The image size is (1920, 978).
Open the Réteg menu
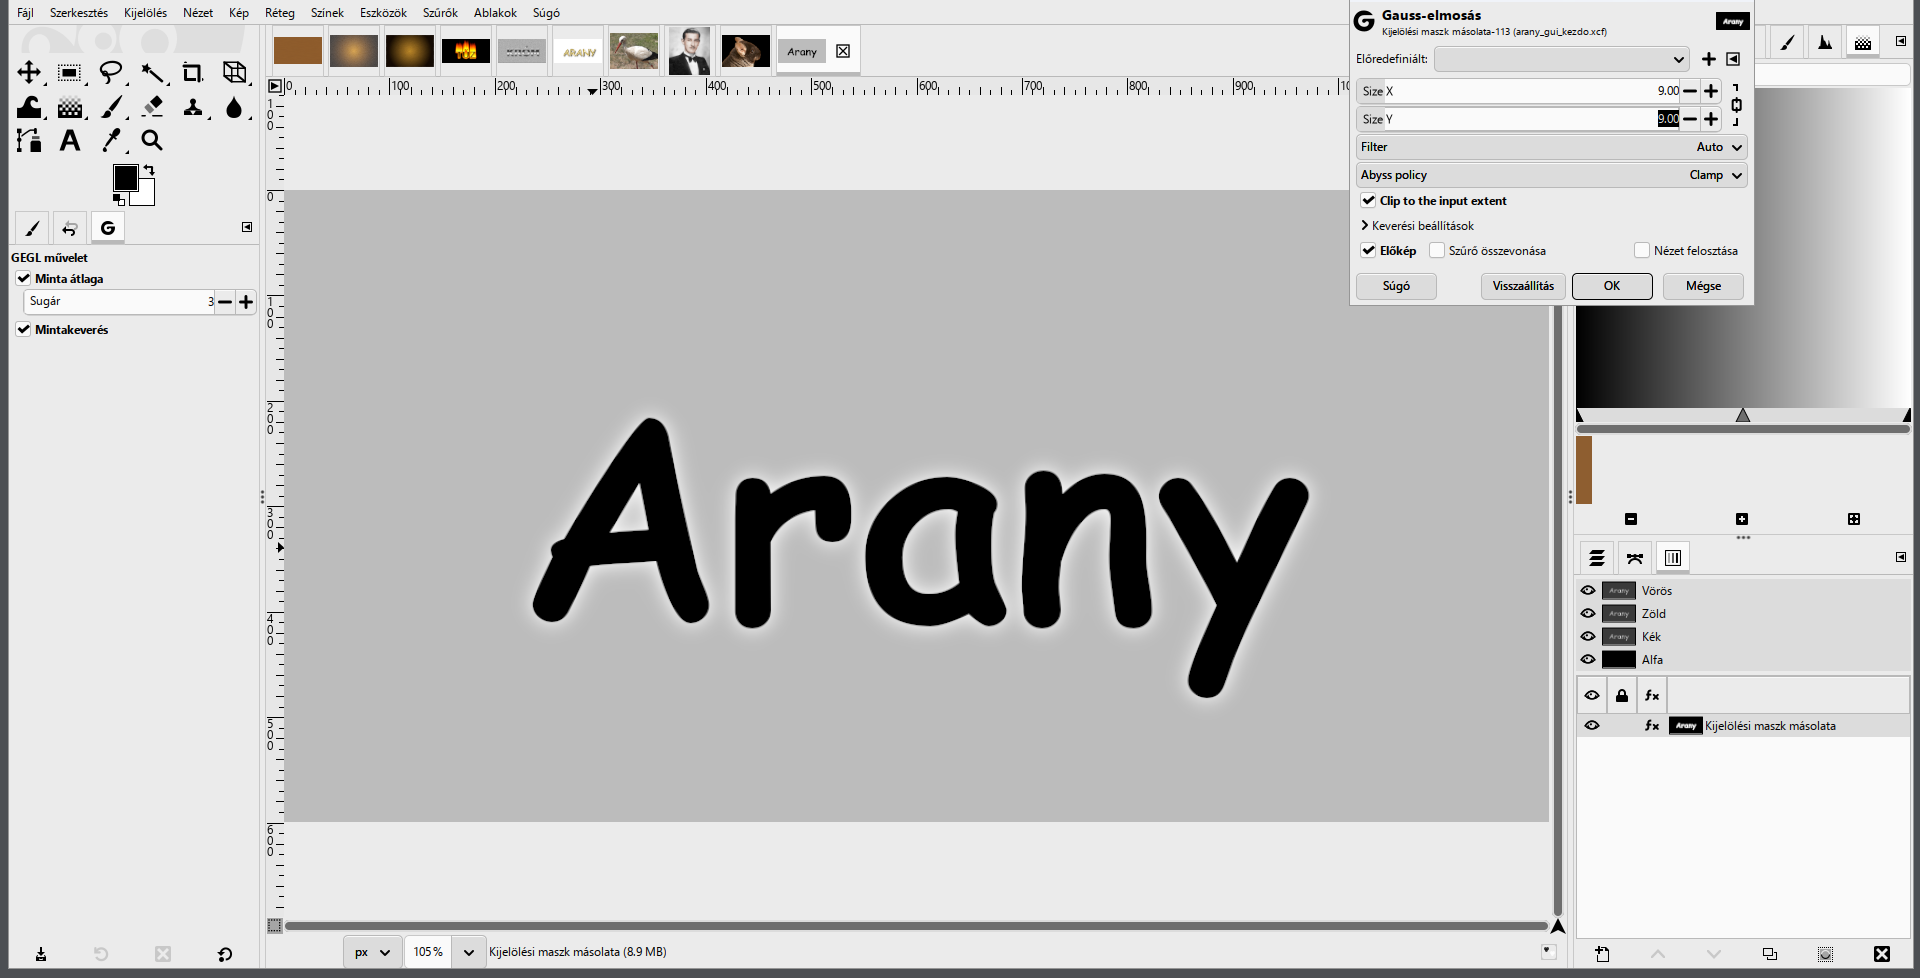tap(280, 13)
